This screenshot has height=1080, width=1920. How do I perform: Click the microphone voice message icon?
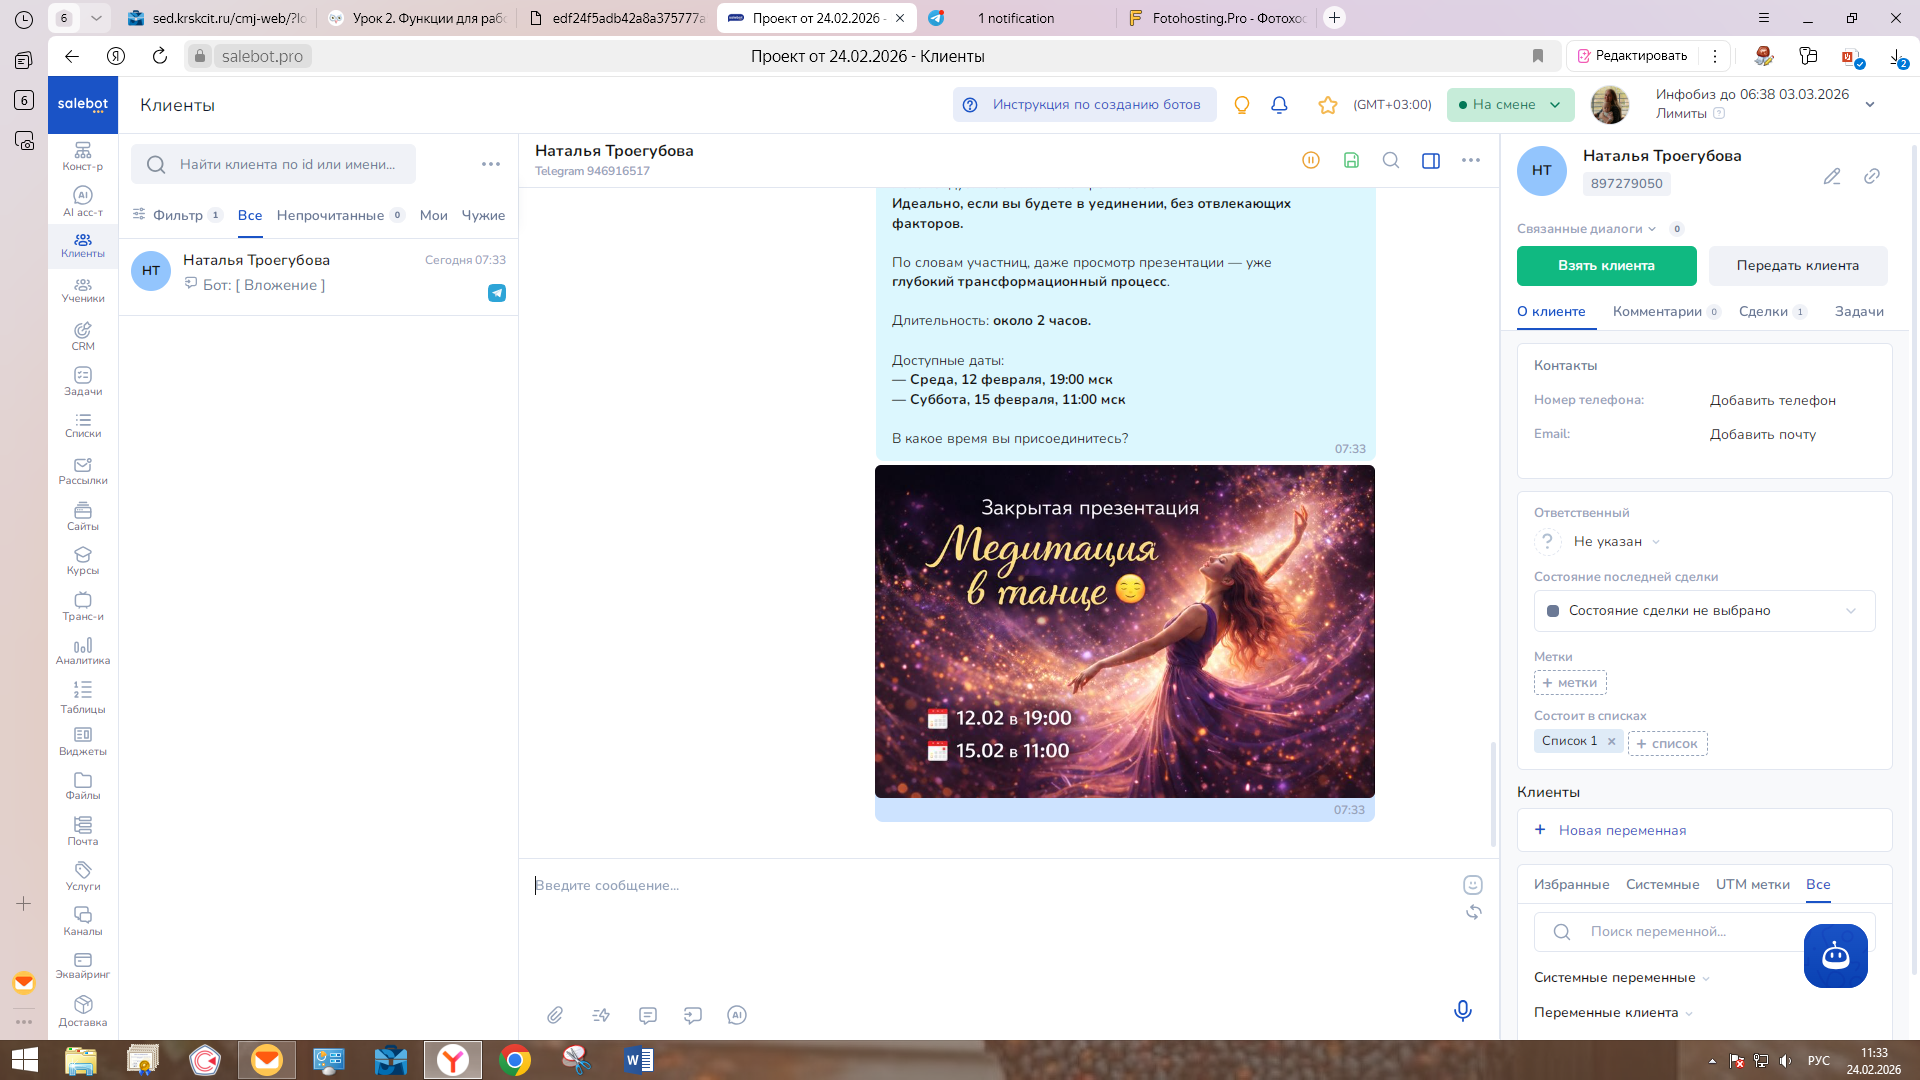point(1462,1011)
